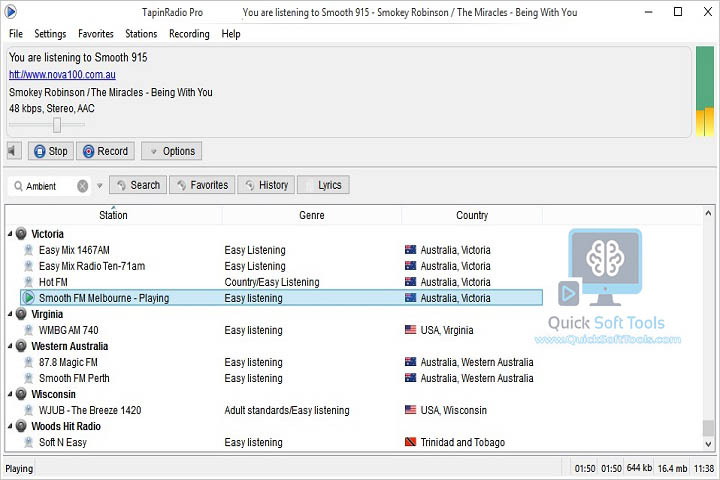
Task: Stop the current playback
Action: pyautogui.click(x=51, y=151)
